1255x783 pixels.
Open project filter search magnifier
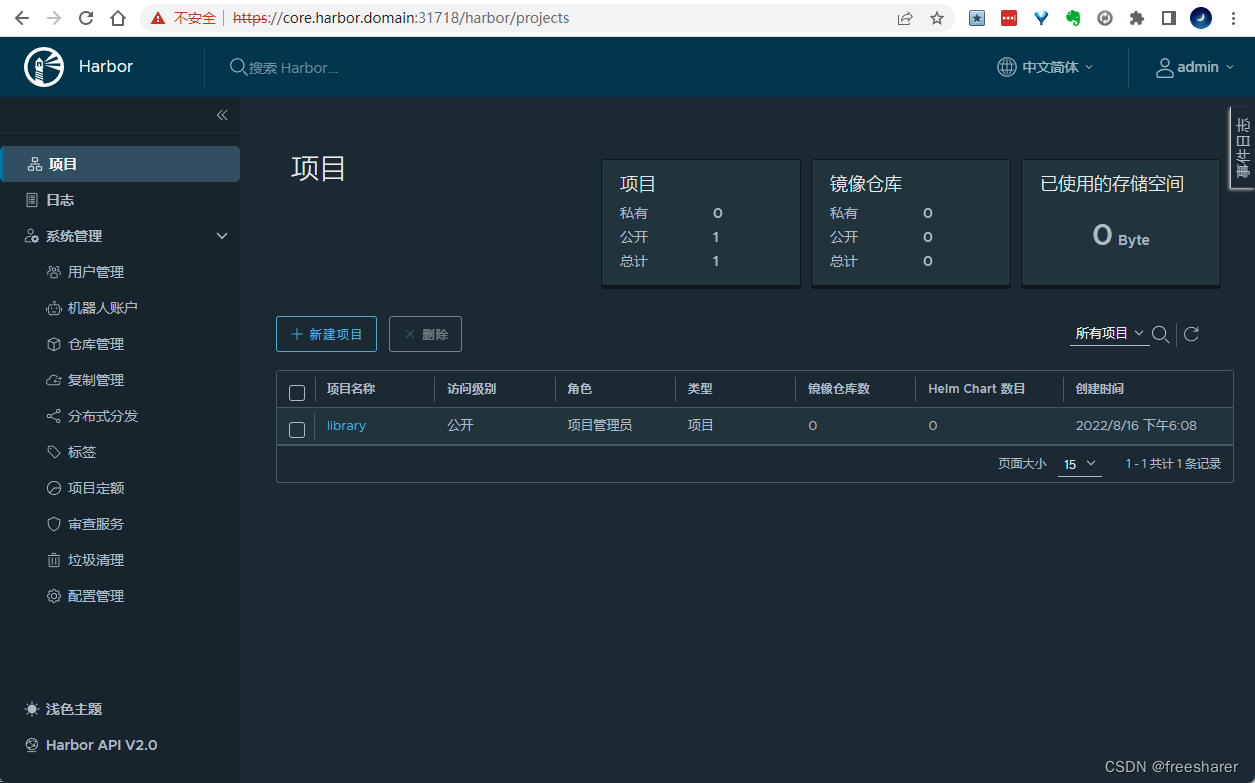(x=1160, y=334)
